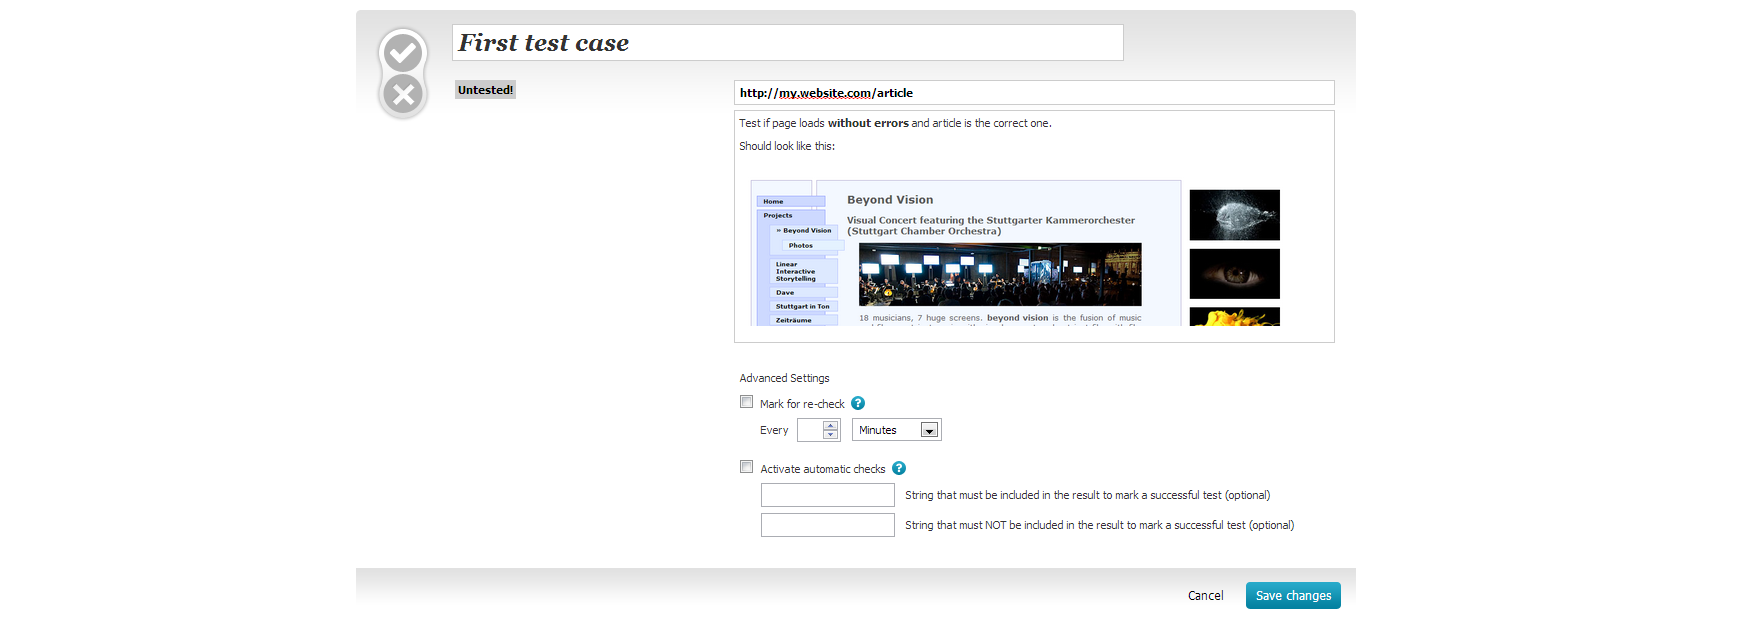Click the 'without errors' bold text
The height and width of the screenshot is (626, 1754).
click(868, 123)
